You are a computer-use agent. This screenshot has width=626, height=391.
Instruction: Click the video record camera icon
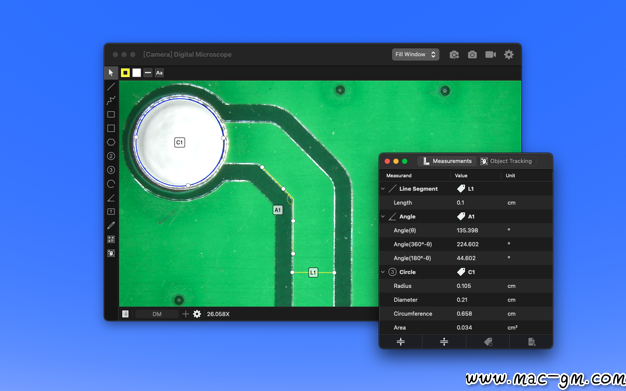pos(490,55)
